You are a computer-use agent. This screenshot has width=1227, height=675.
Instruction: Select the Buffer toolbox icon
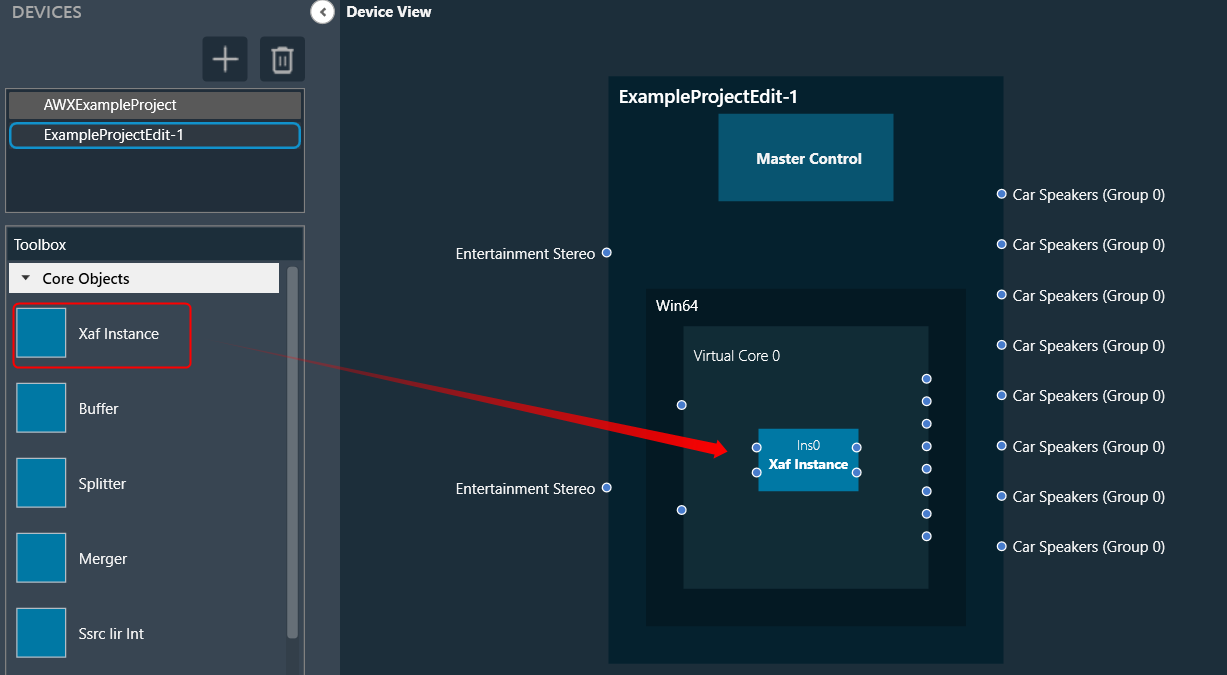pyautogui.click(x=41, y=408)
